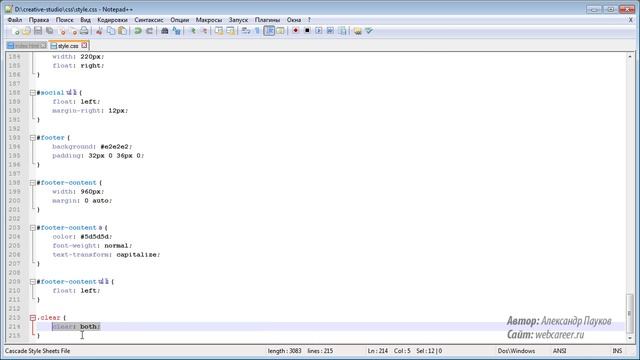Image resolution: width=640 pixels, height=360 pixels.
Task: Cut selection using the scissors icon
Action: pyautogui.click(x=99, y=31)
